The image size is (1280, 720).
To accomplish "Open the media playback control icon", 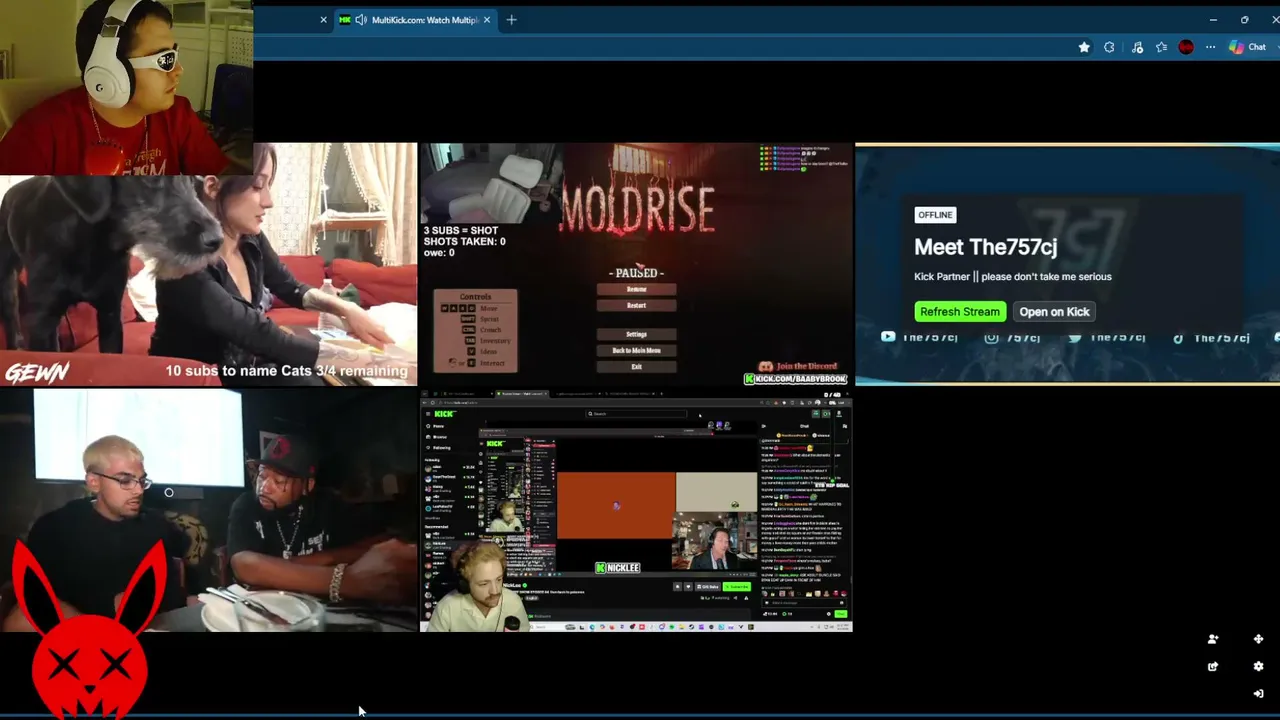I will coord(1137,47).
